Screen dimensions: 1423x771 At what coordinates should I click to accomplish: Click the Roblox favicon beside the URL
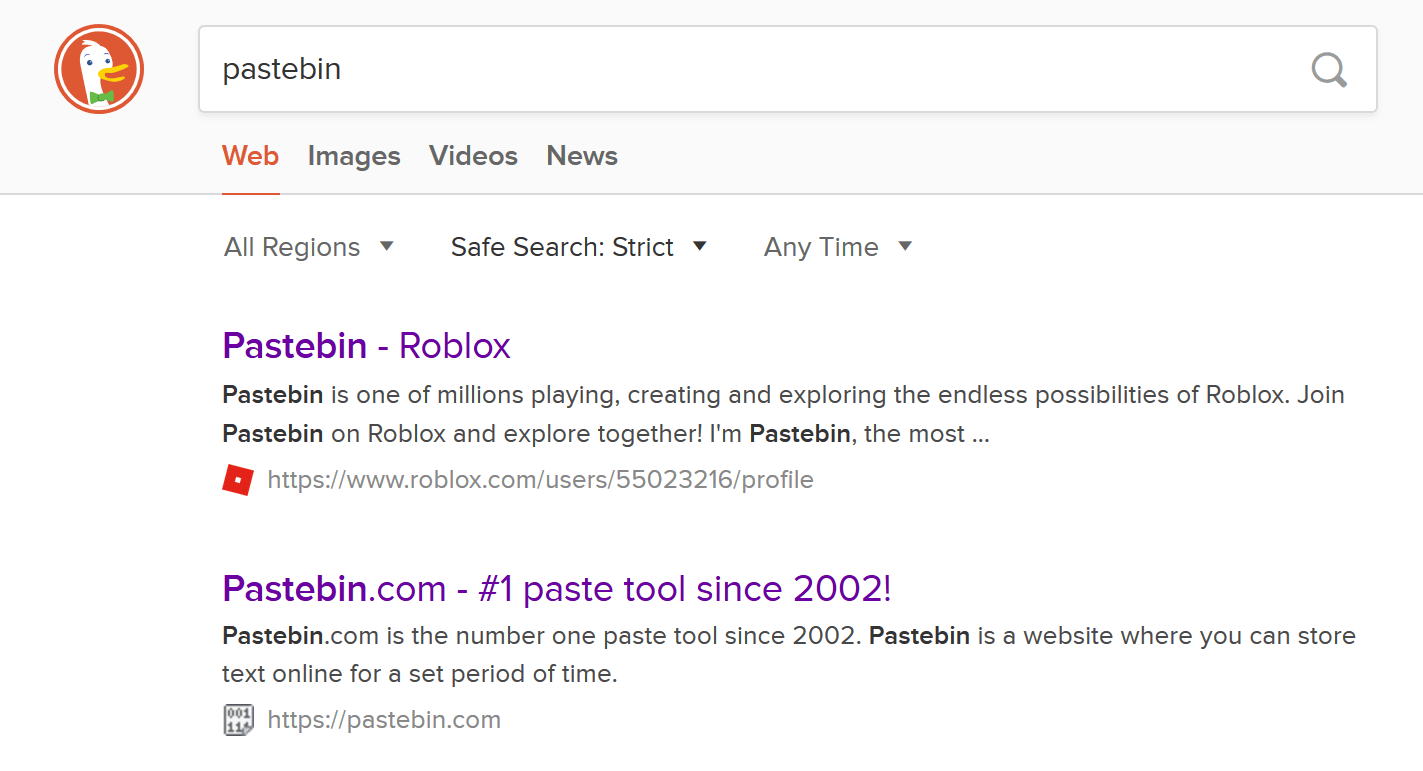(238, 479)
